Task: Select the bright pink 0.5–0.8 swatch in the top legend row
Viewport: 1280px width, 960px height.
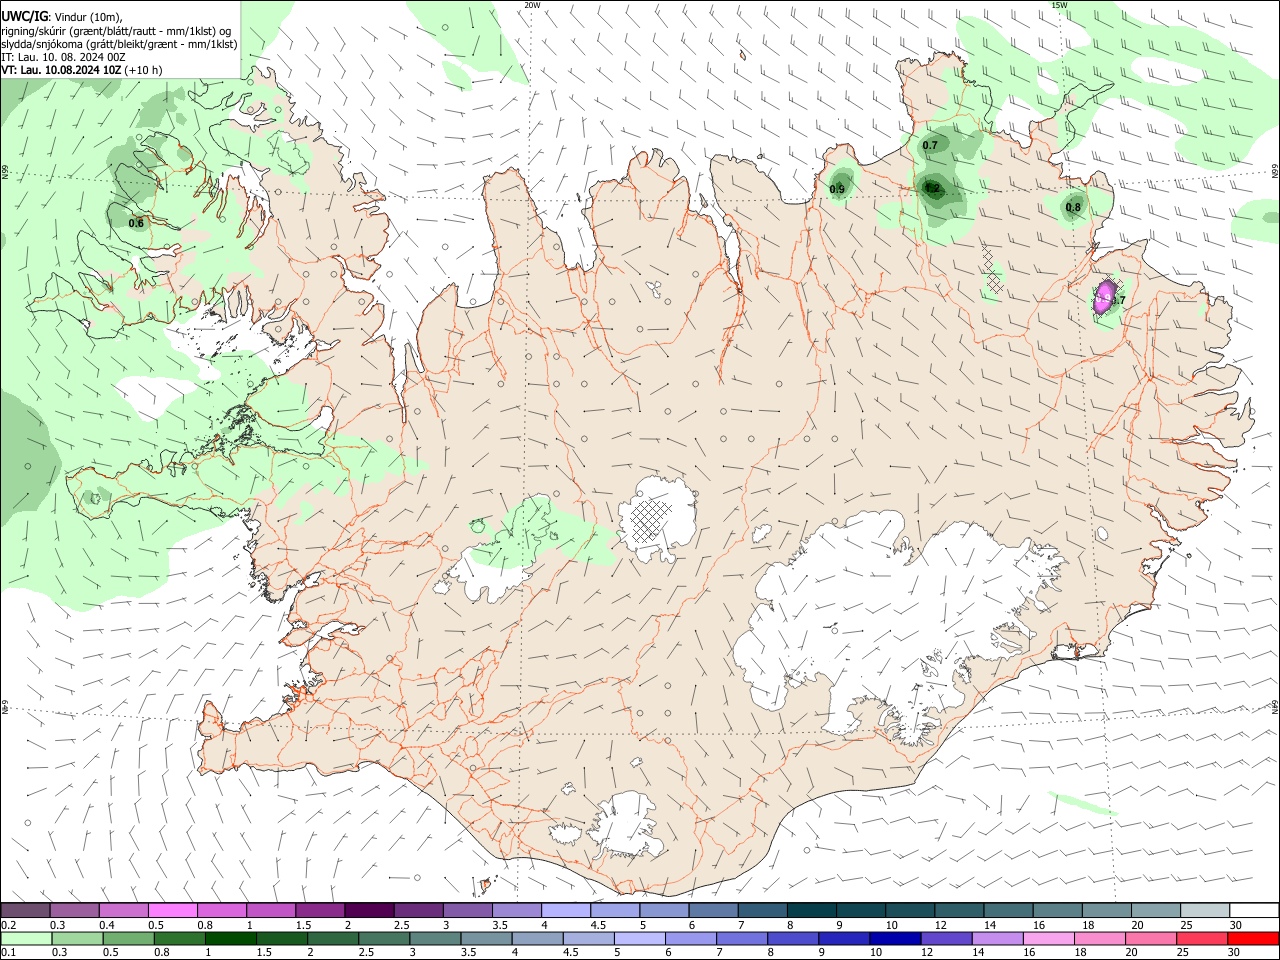Action: coord(172,911)
